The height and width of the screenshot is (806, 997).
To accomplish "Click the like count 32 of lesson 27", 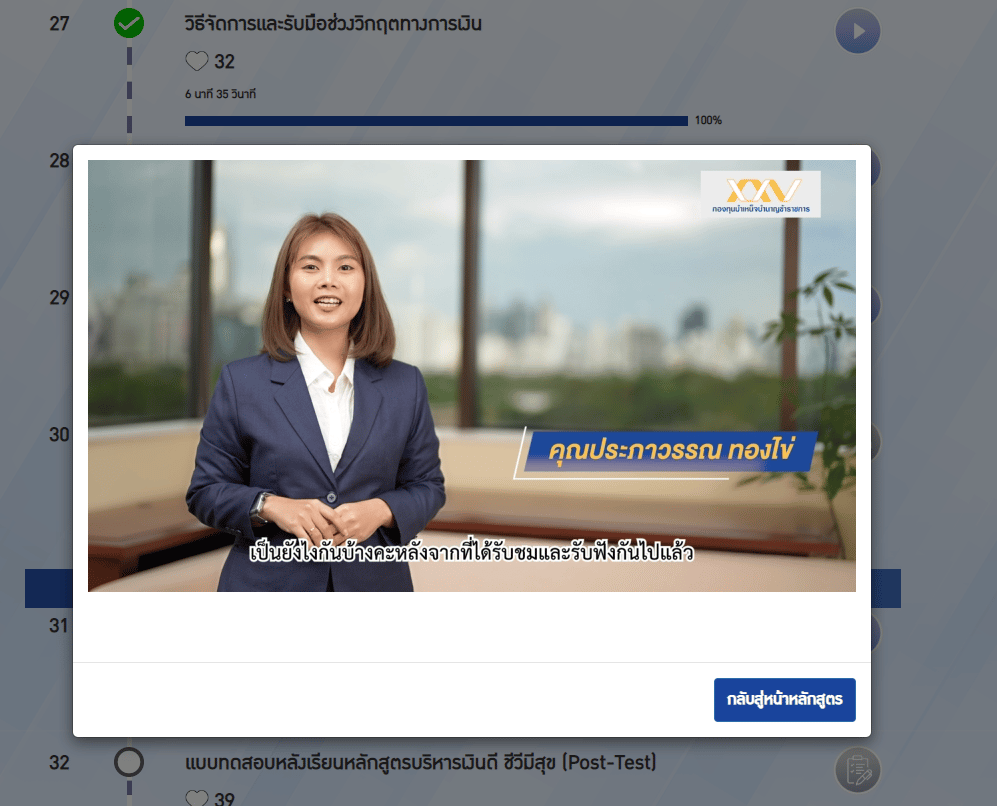I will [224, 62].
